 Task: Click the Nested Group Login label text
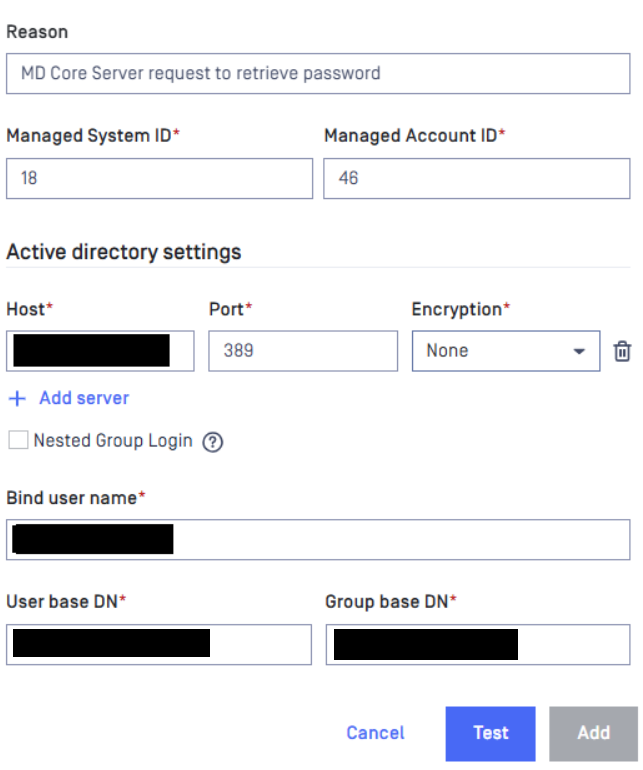[x=113, y=441]
